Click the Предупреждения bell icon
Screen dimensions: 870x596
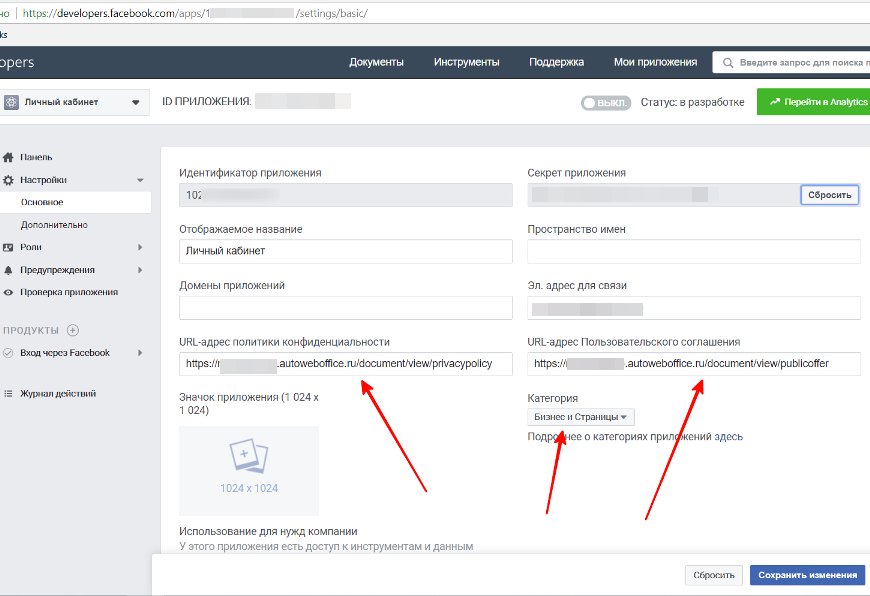[x=8, y=270]
